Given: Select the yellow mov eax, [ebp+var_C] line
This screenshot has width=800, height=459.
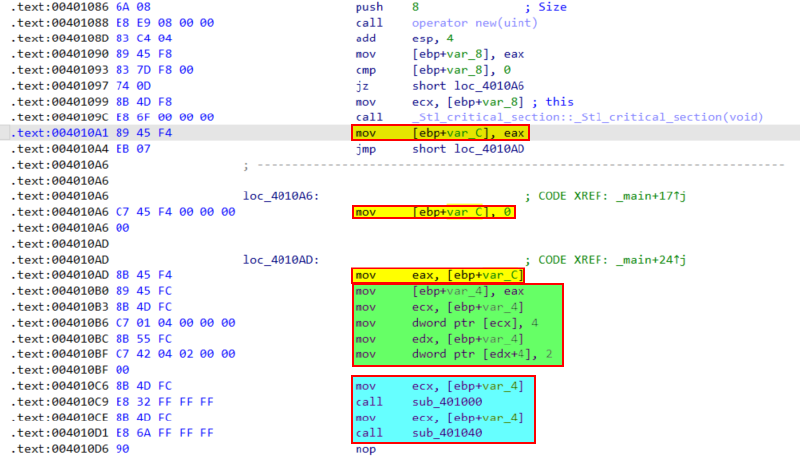Looking at the screenshot, I should (x=438, y=275).
